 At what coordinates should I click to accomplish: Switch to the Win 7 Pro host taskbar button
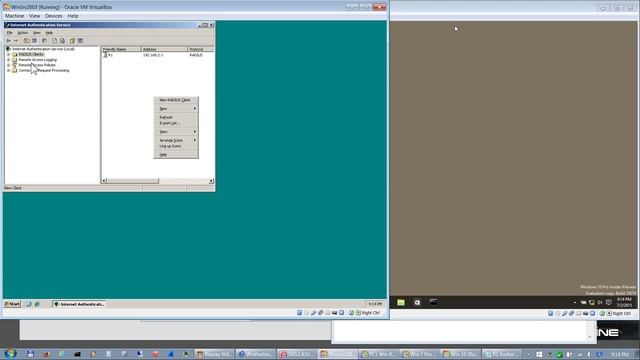[419, 354]
